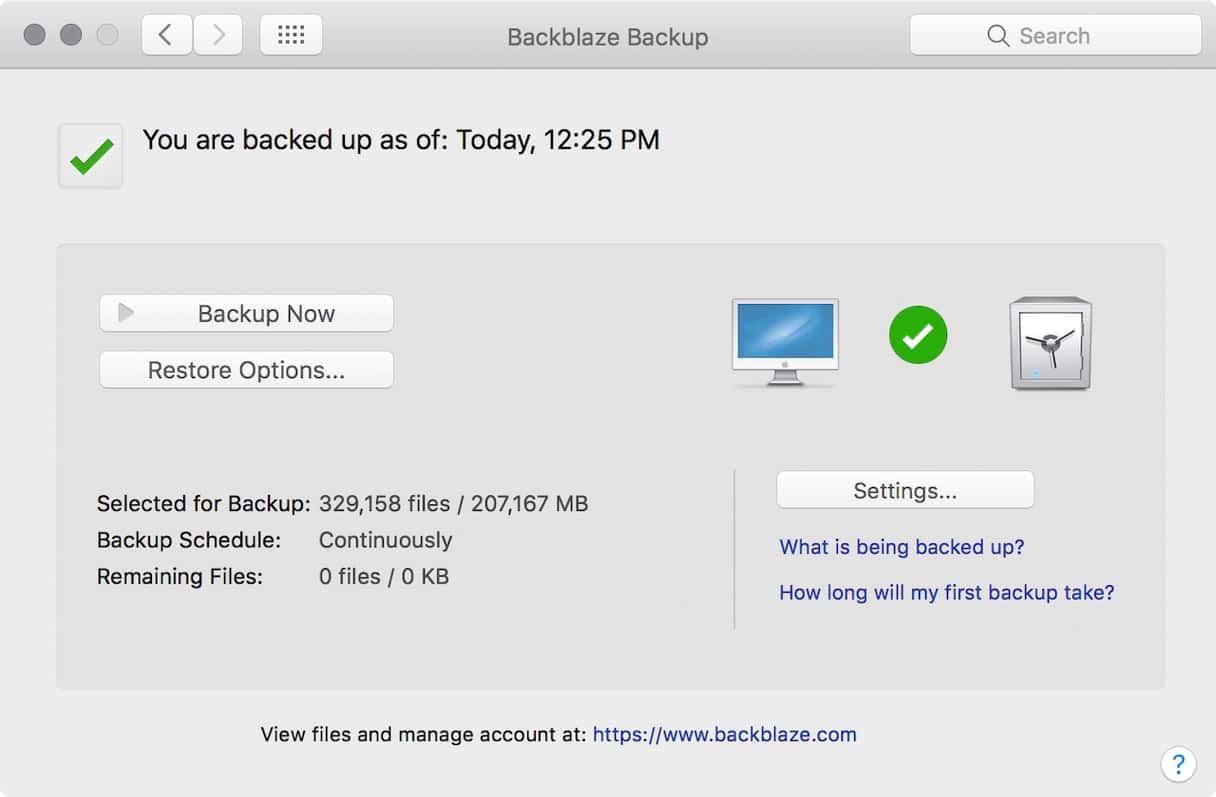
Task: Click the "Continuously" backup schedule value
Action: tap(385, 540)
